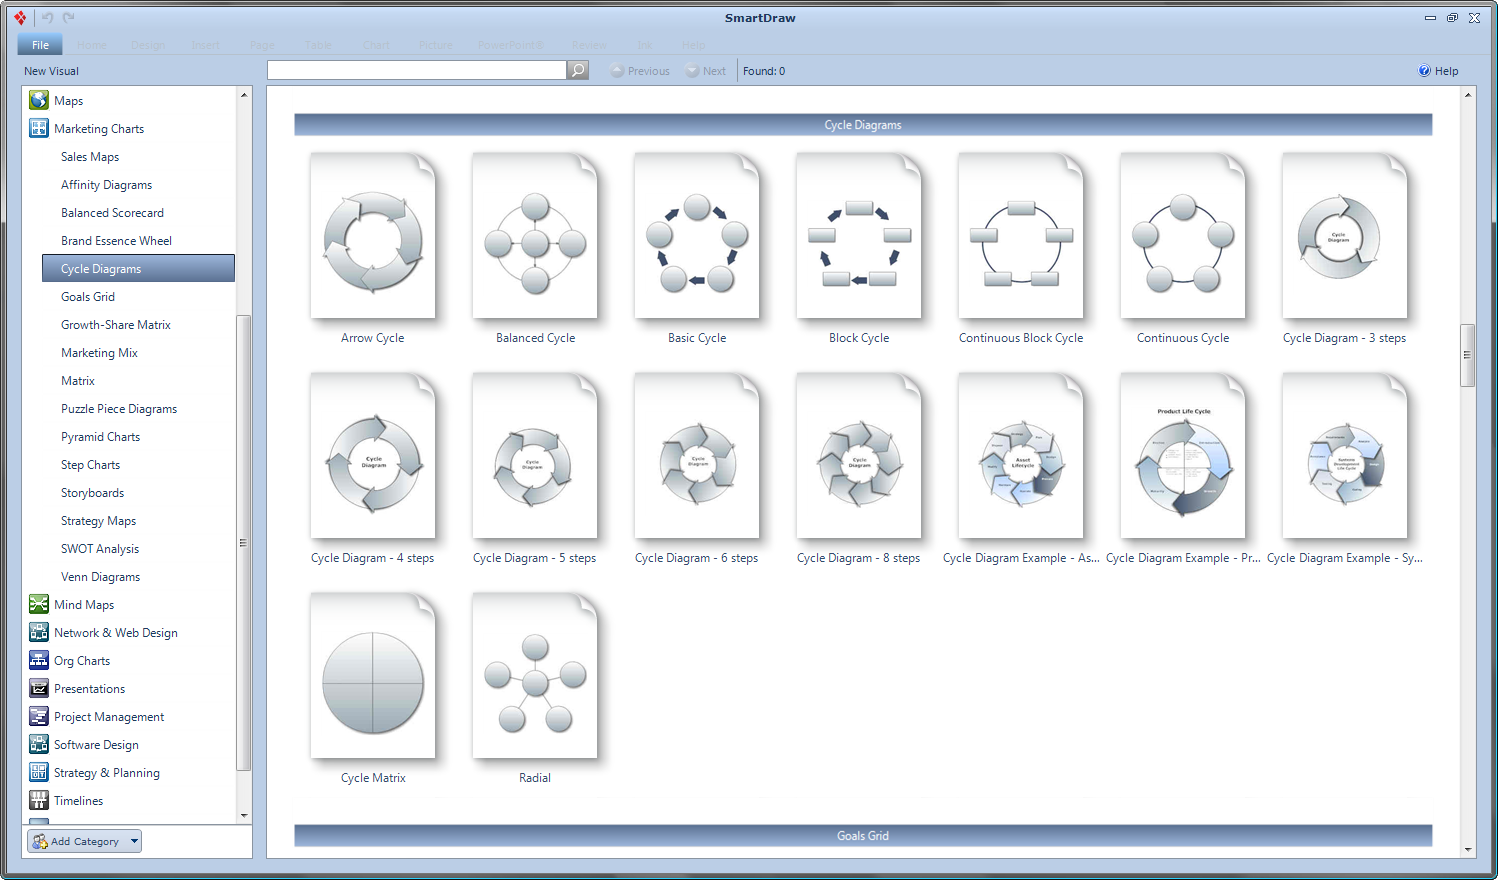Click the Mind Maps category icon
The width and height of the screenshot is (1498, 880).
tap(39, 604)
